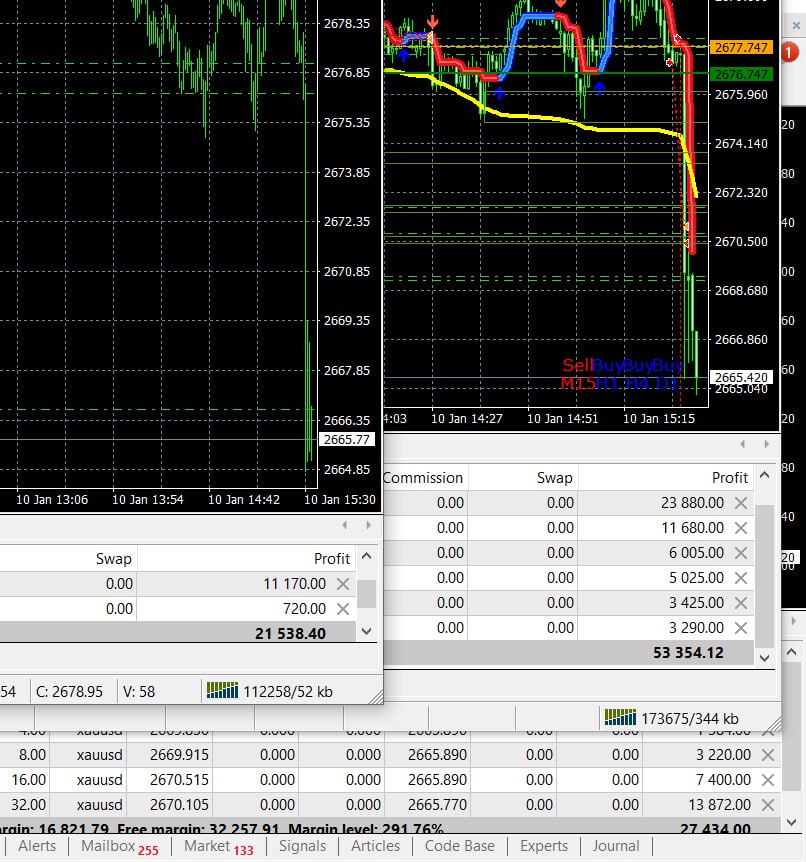This screenshot has width=806, height=862.
Task: Select the green 2676.747 price level label
Action: pyautogui.click(x=741, y=74)
